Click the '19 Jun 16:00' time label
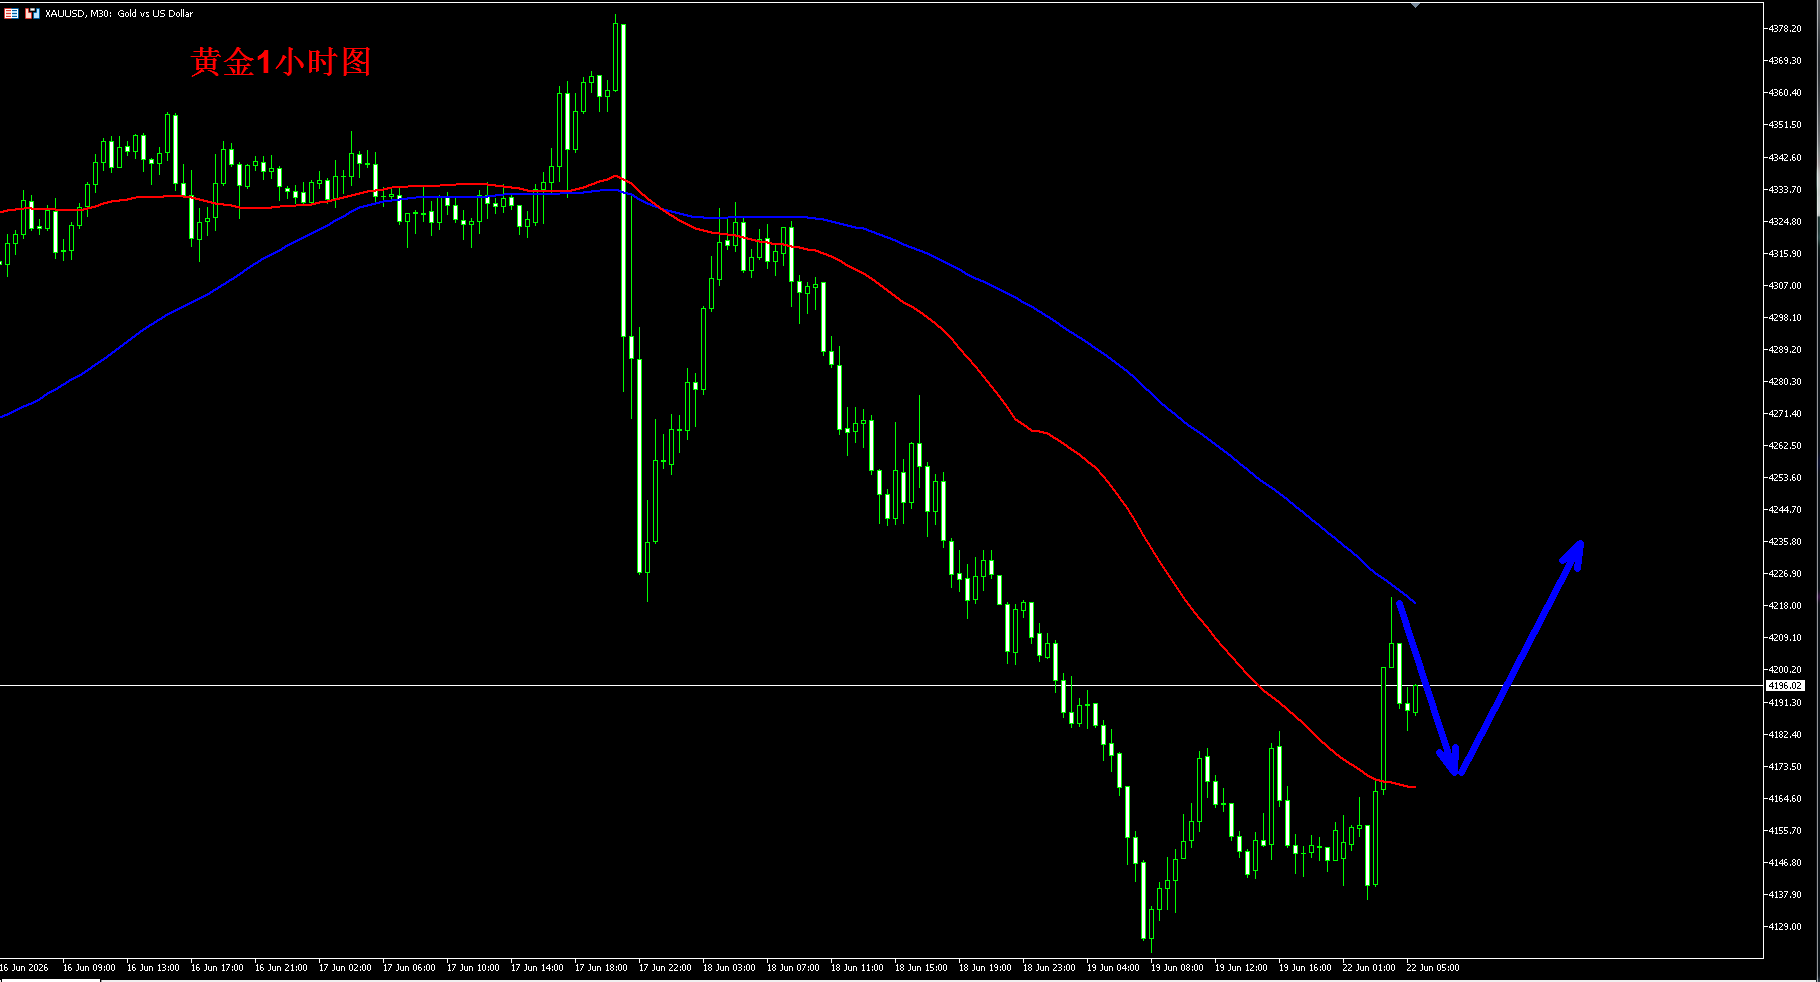The image size is (1820, 982). 1305,968
